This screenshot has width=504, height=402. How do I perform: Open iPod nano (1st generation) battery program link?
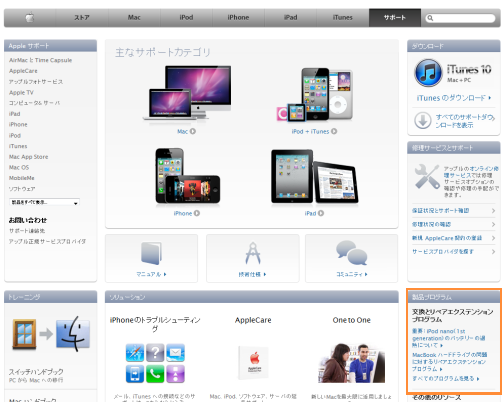point(449,338)
